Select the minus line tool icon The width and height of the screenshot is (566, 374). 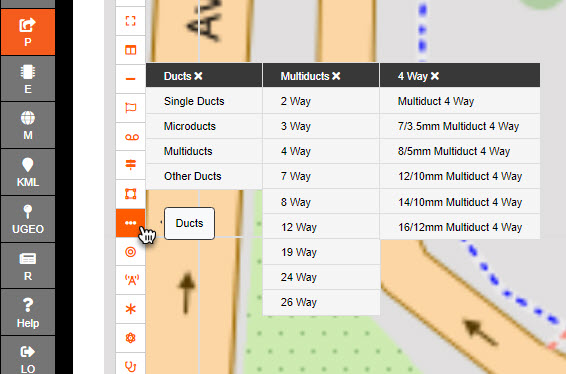(x=130, y=79)
